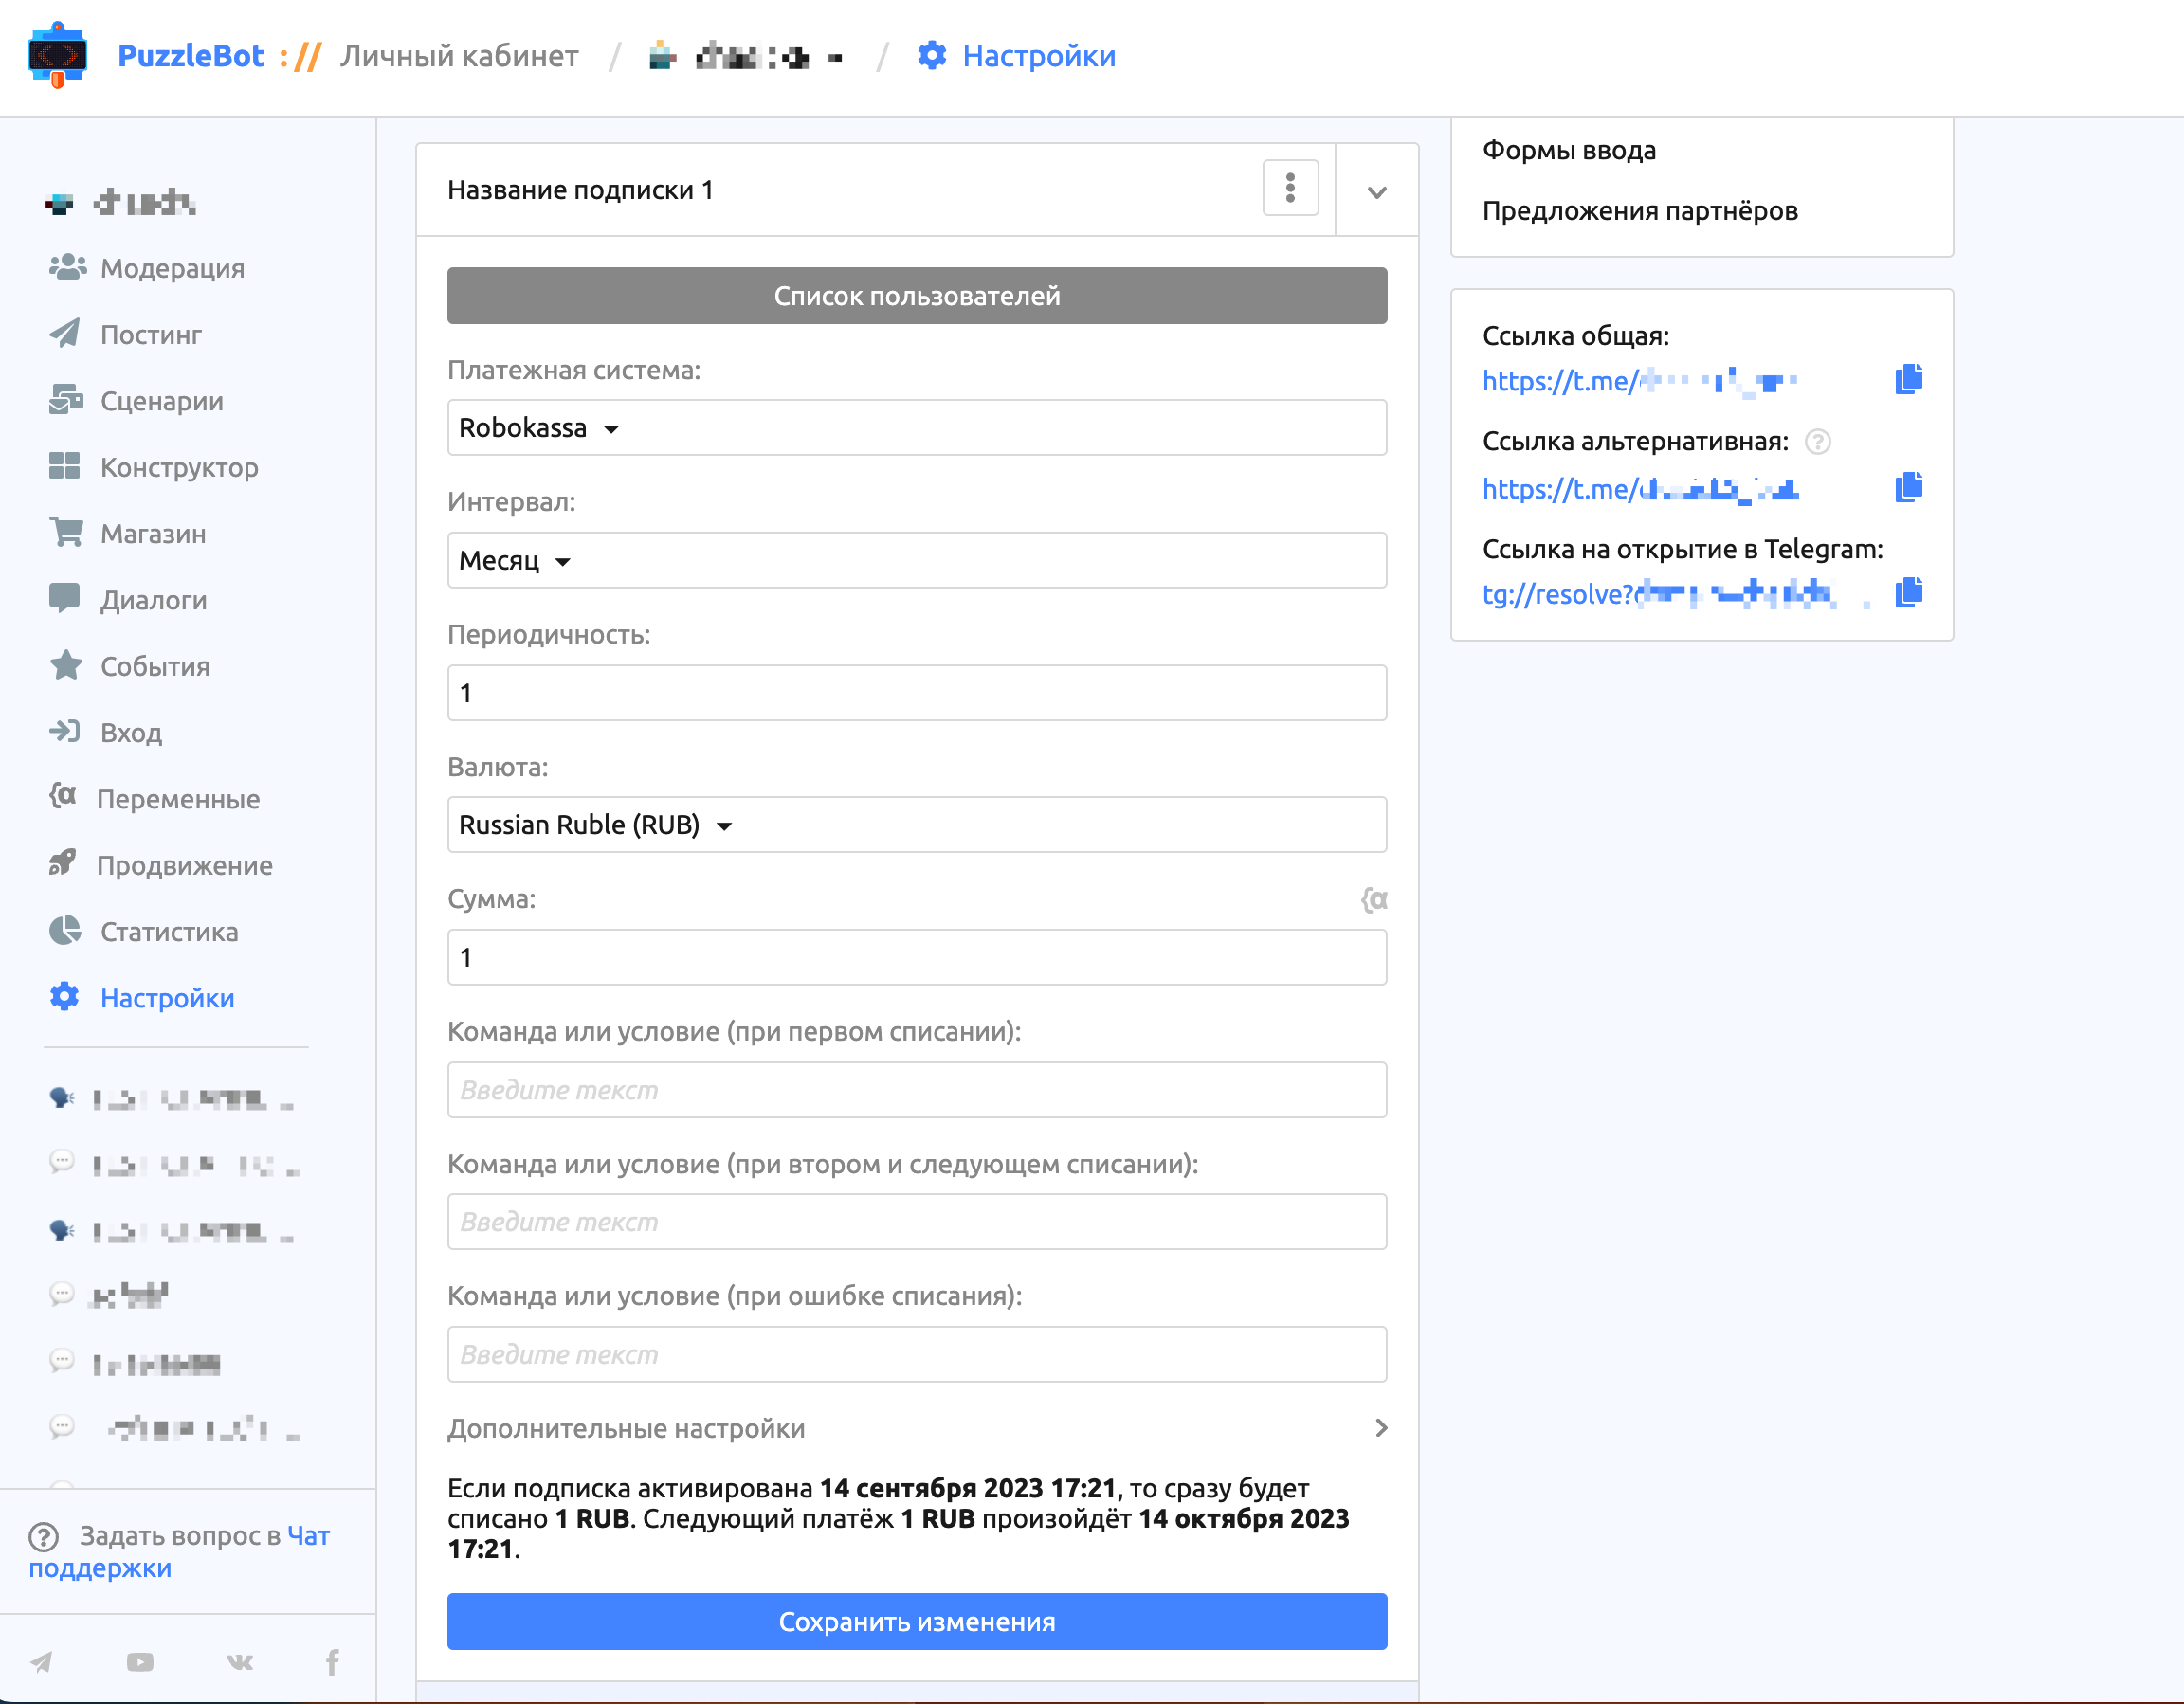Focus the "Сумма" input field
Viewport: 2184px width, 1704px height.
point(916,957)
